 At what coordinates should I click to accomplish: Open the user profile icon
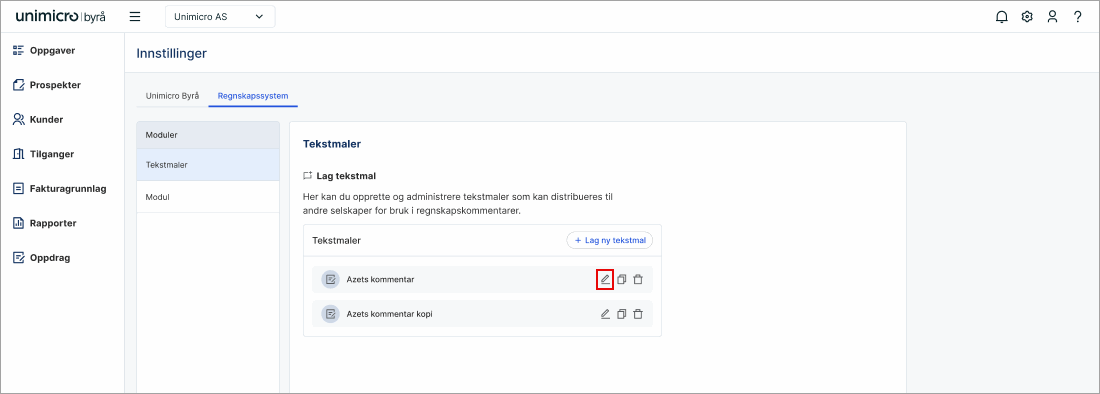click(1052, 17)
